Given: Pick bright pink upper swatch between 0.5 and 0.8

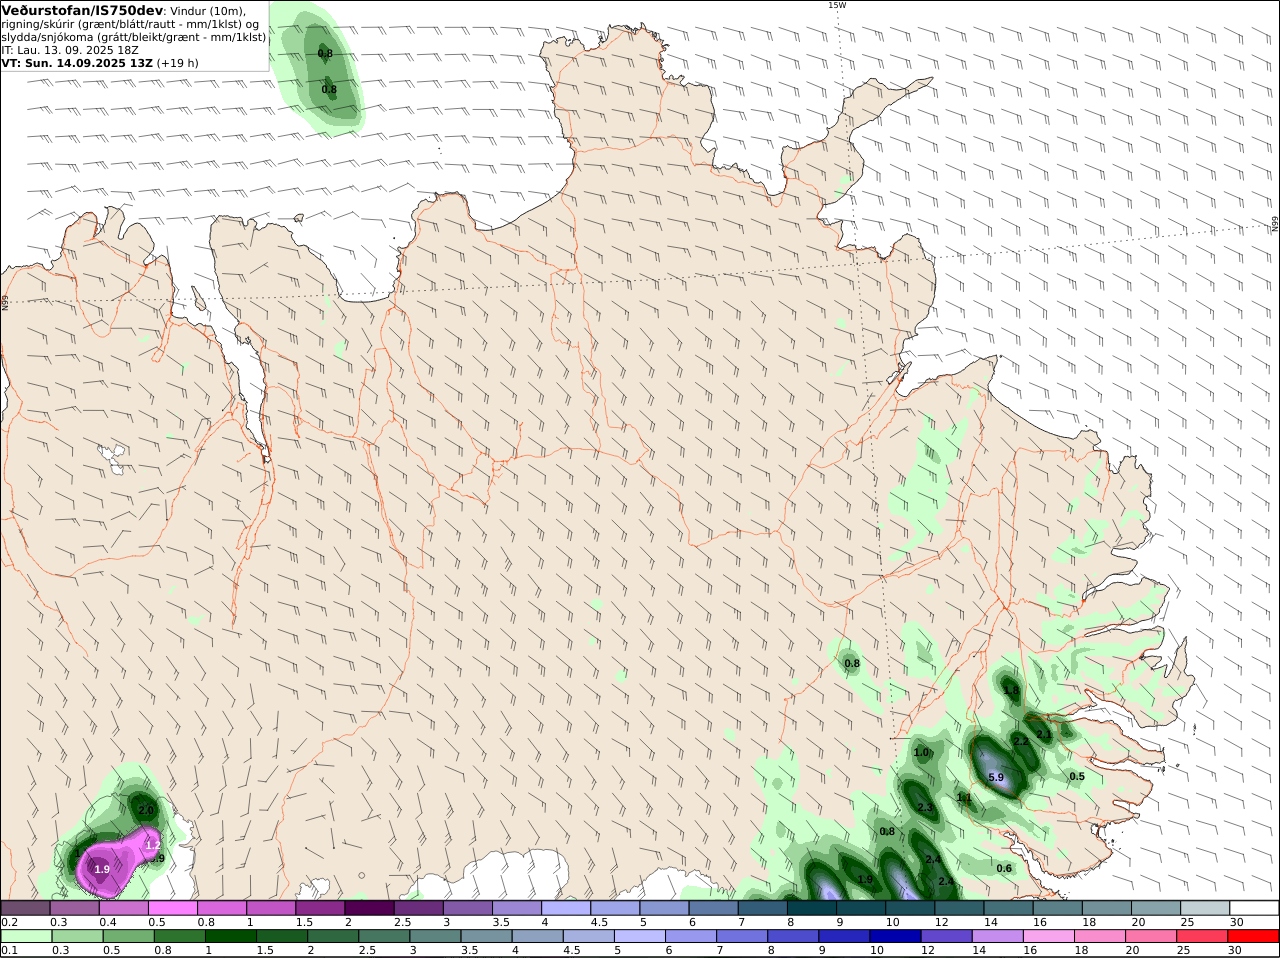Looking at the screenshot, I should click(173, 908).
